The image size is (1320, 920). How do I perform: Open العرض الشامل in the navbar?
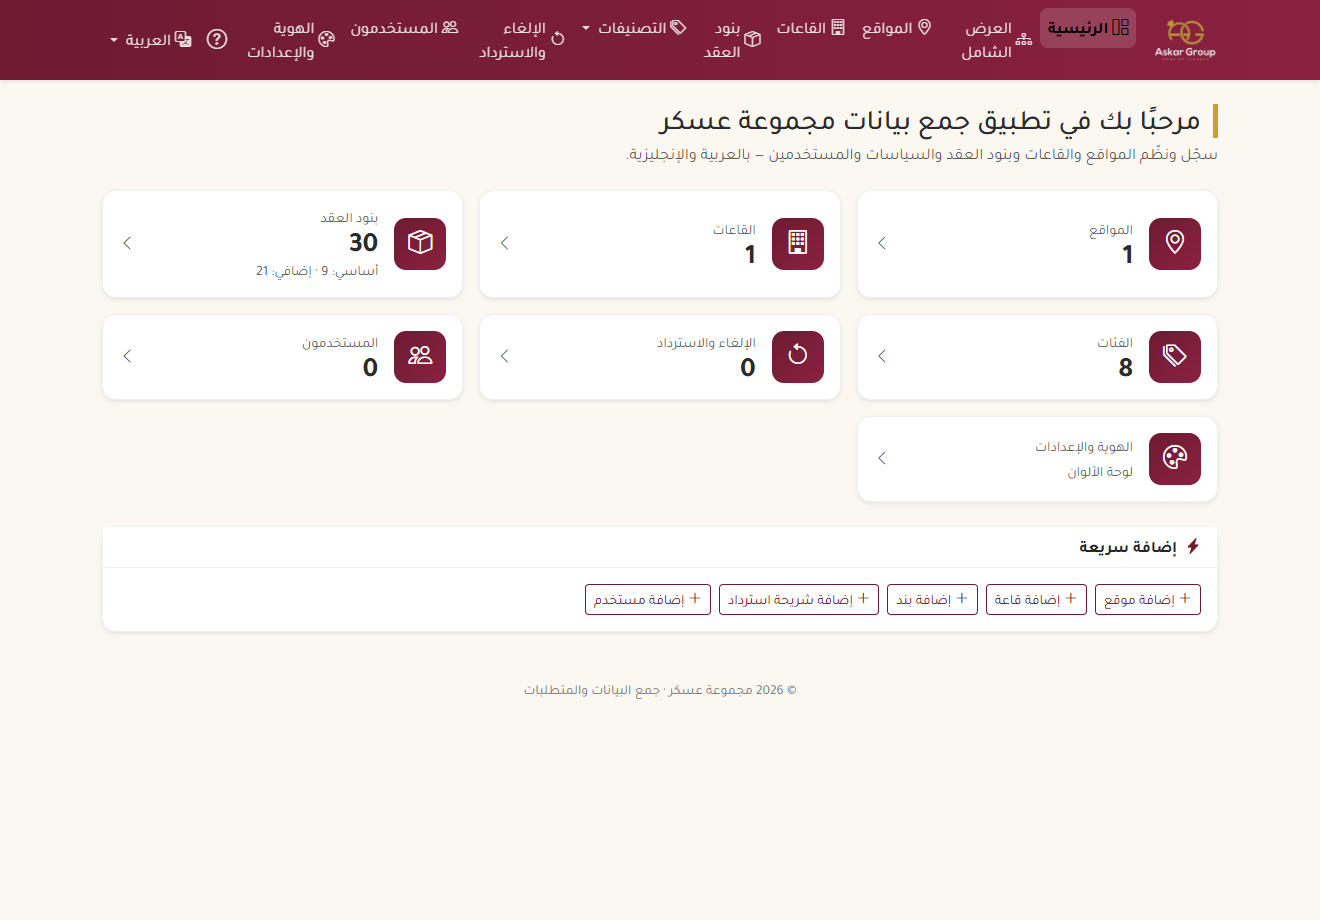tap(996, 40)
